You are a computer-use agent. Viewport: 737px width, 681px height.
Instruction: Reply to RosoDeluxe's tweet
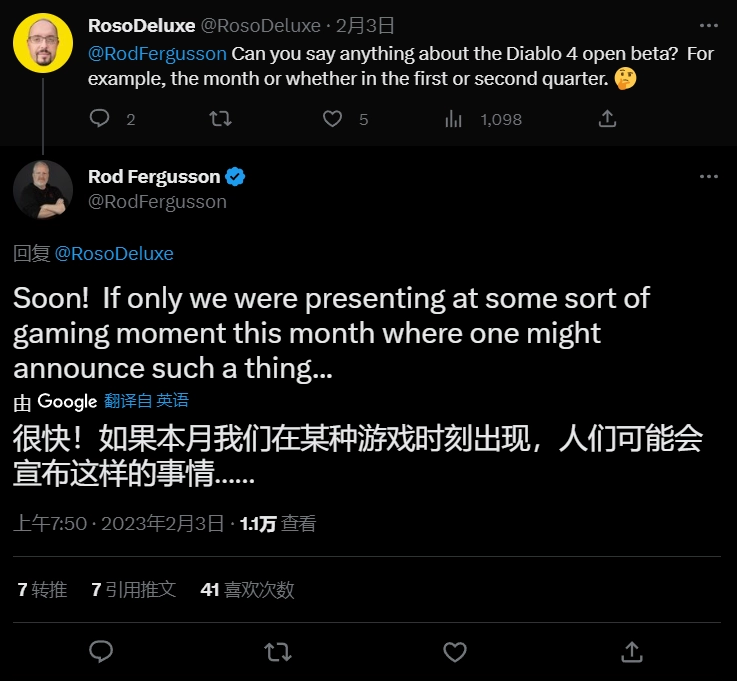tap(100, 119)
